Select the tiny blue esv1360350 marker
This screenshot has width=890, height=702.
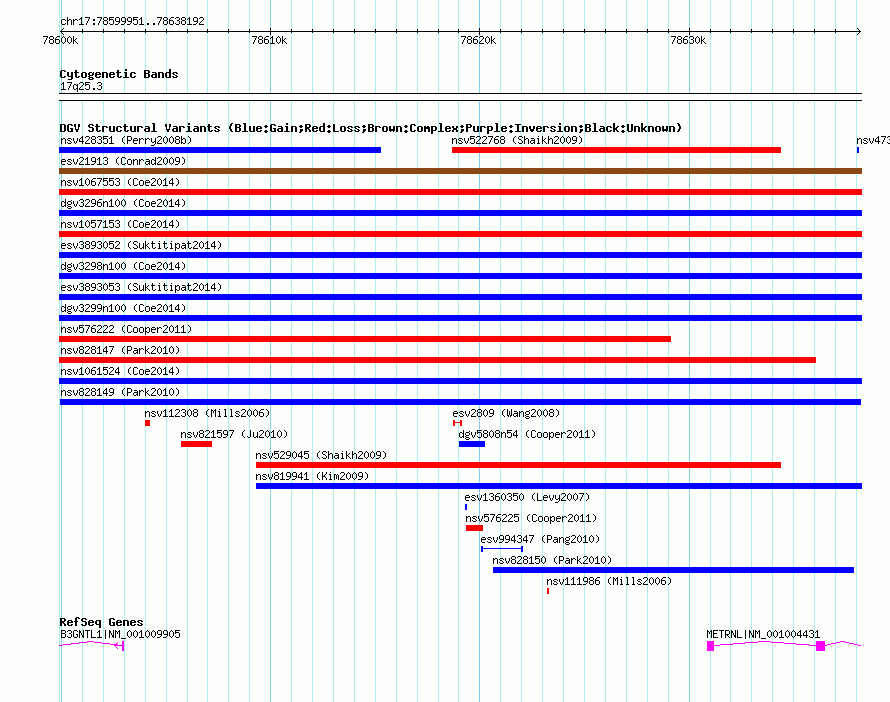pyautogui.click(x=466, y=507)
